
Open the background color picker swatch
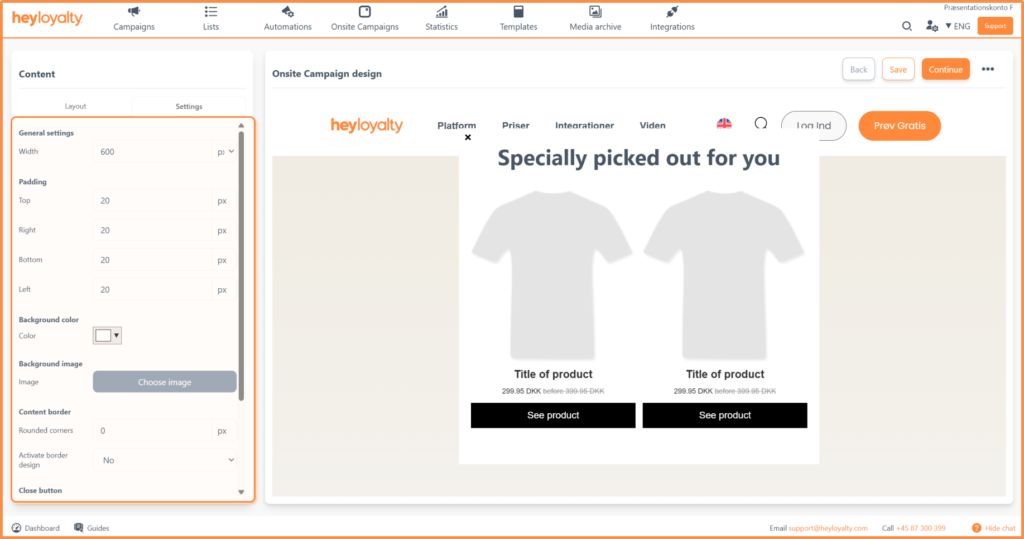[107, 336]
